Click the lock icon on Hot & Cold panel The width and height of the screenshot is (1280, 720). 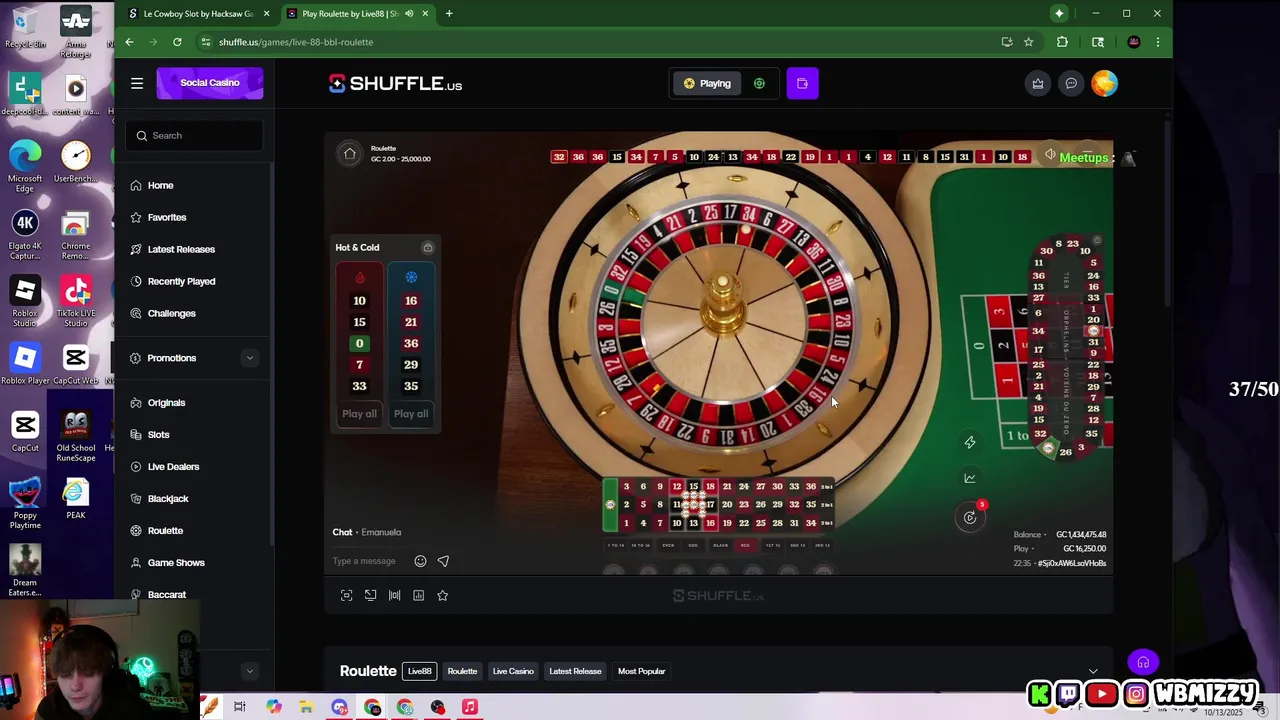coord(427,248)
